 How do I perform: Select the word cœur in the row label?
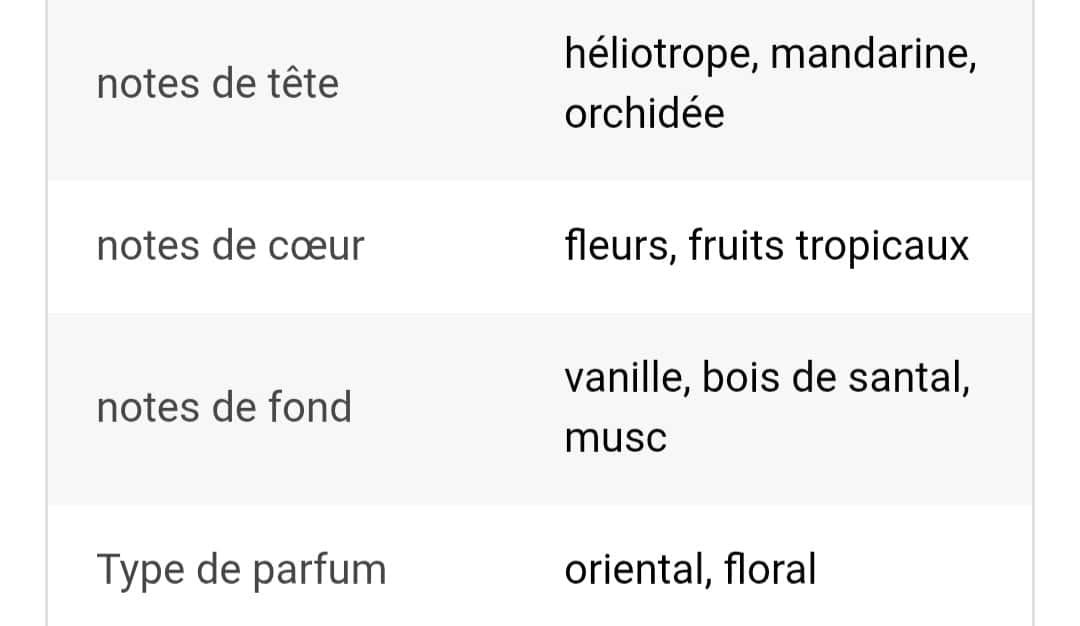tap(316, 247)
